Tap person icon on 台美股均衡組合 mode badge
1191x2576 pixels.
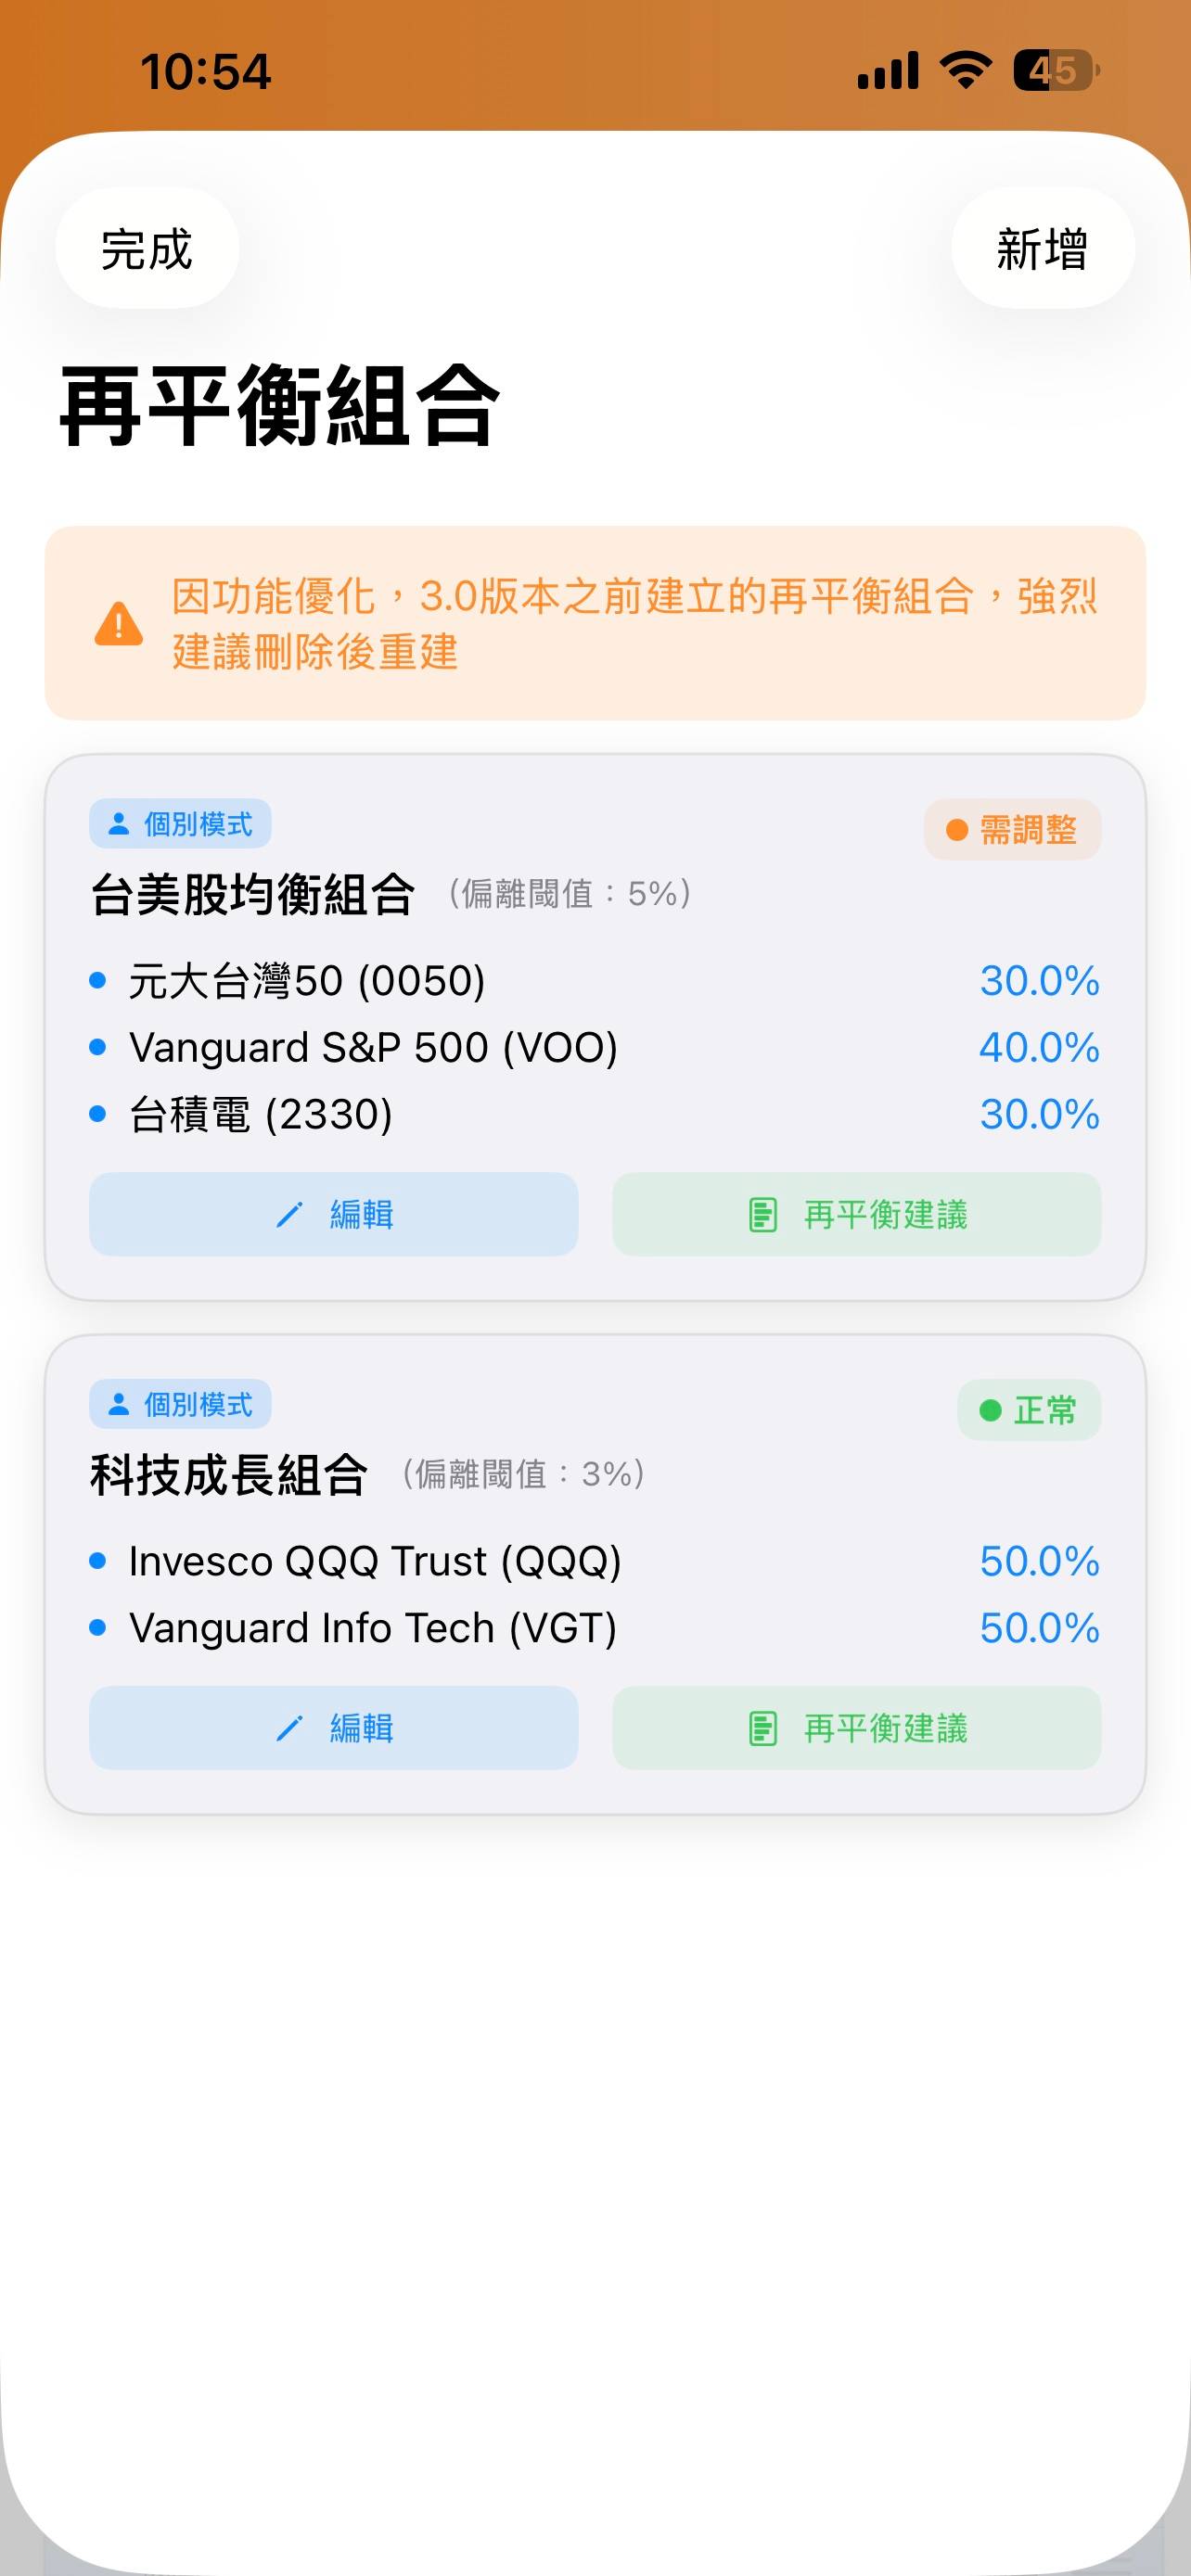[119, 824]
